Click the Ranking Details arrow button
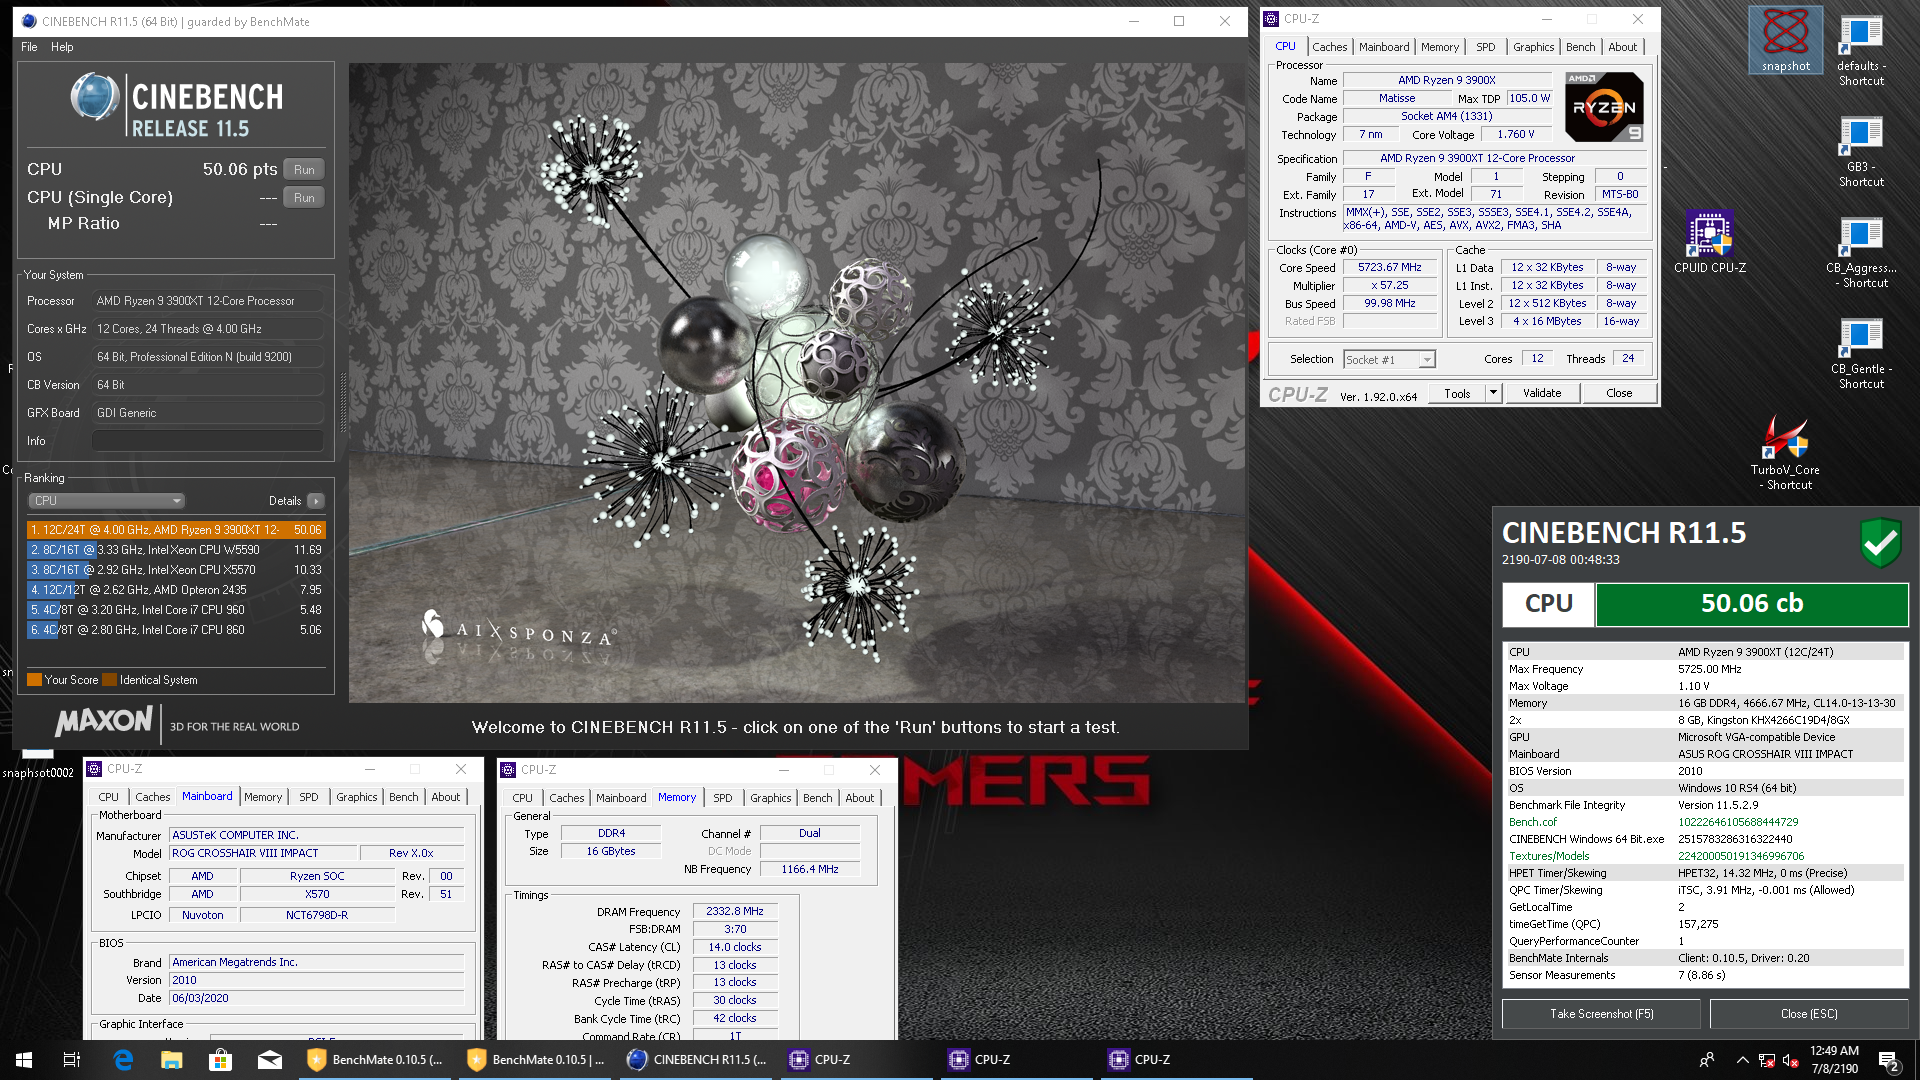1920x1080 pixels. (x=315, y=501)
